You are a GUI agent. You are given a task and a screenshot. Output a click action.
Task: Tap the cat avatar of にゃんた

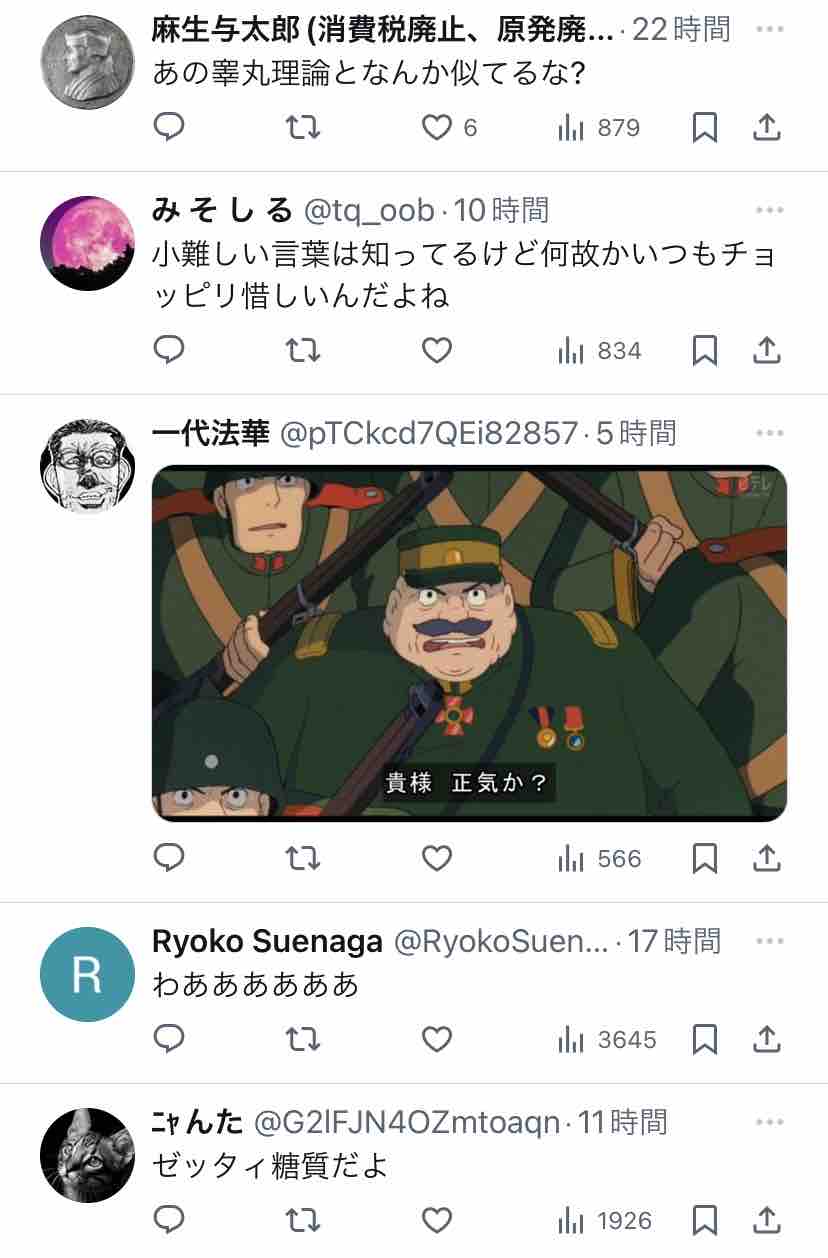[87, 1154]
